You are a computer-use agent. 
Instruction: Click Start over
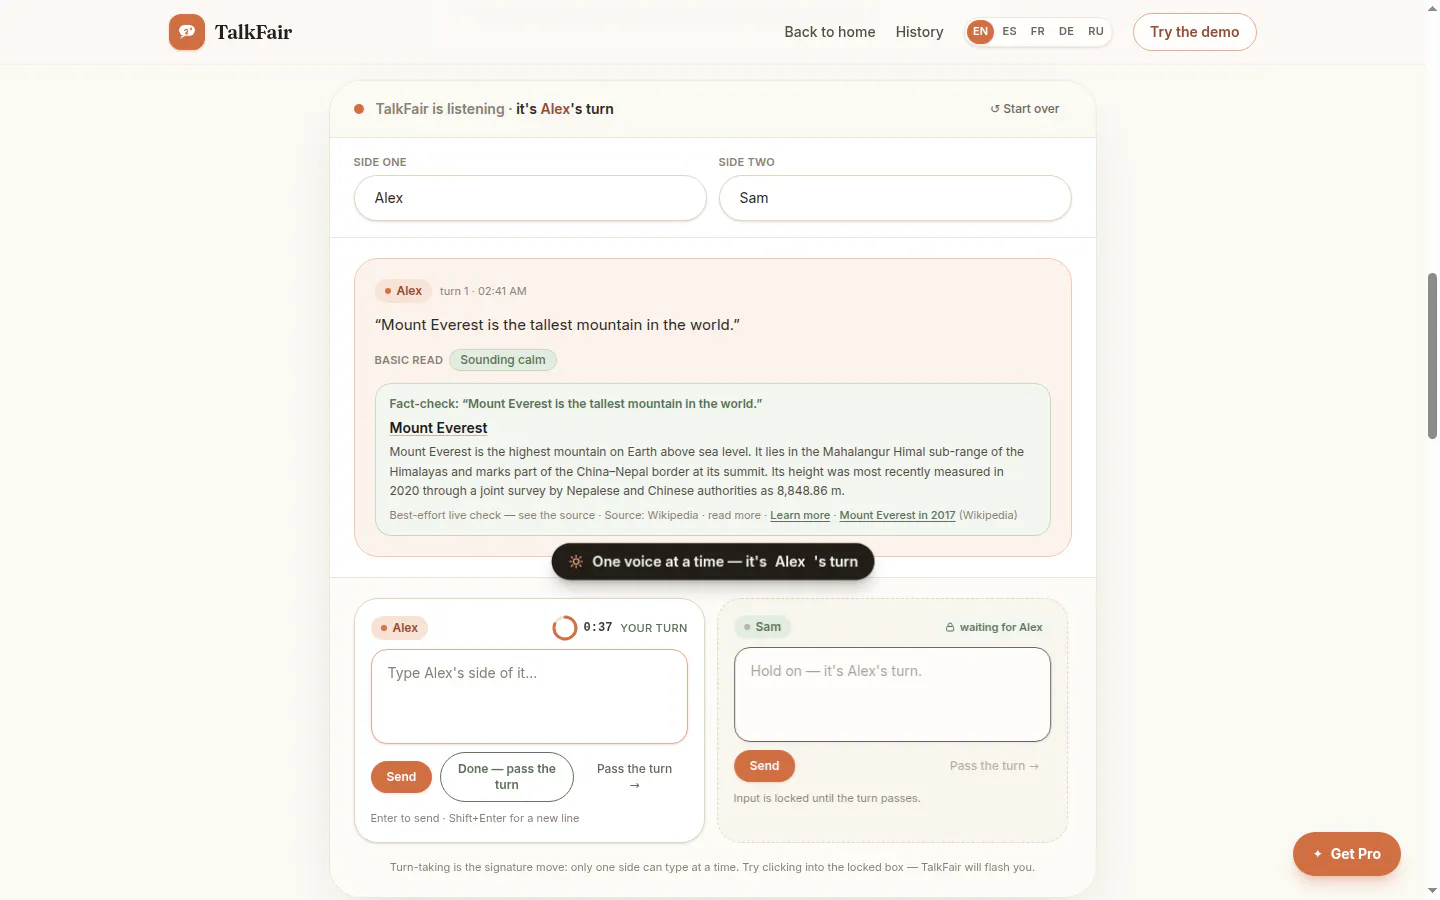tap(1025, 109)
